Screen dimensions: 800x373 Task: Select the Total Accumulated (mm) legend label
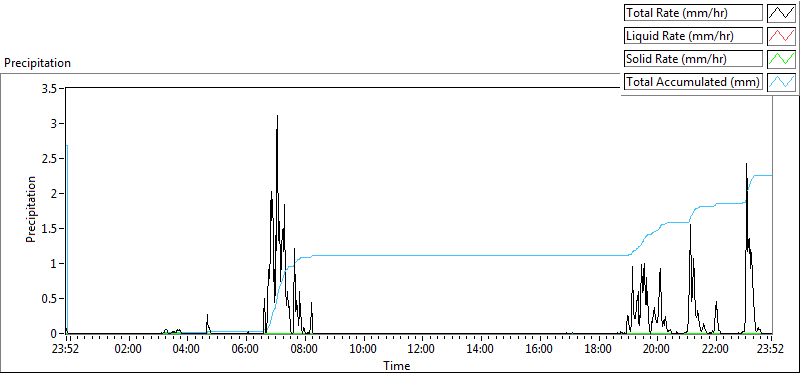tap(694, 82)
